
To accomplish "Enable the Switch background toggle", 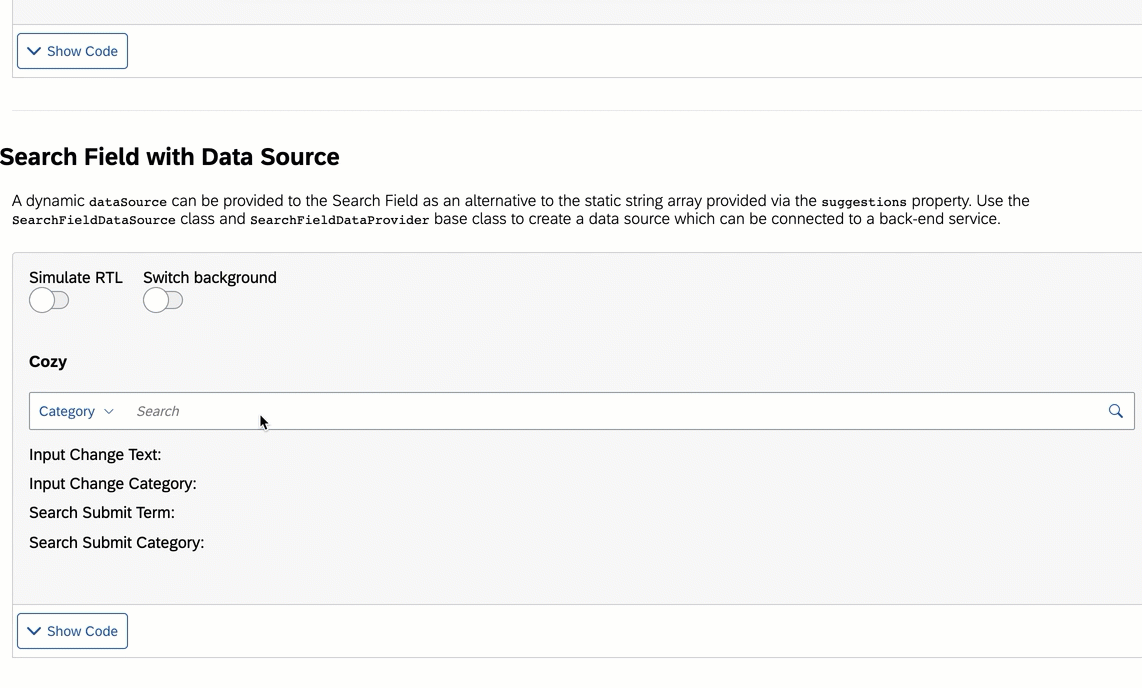I will (x=163, y=300).
